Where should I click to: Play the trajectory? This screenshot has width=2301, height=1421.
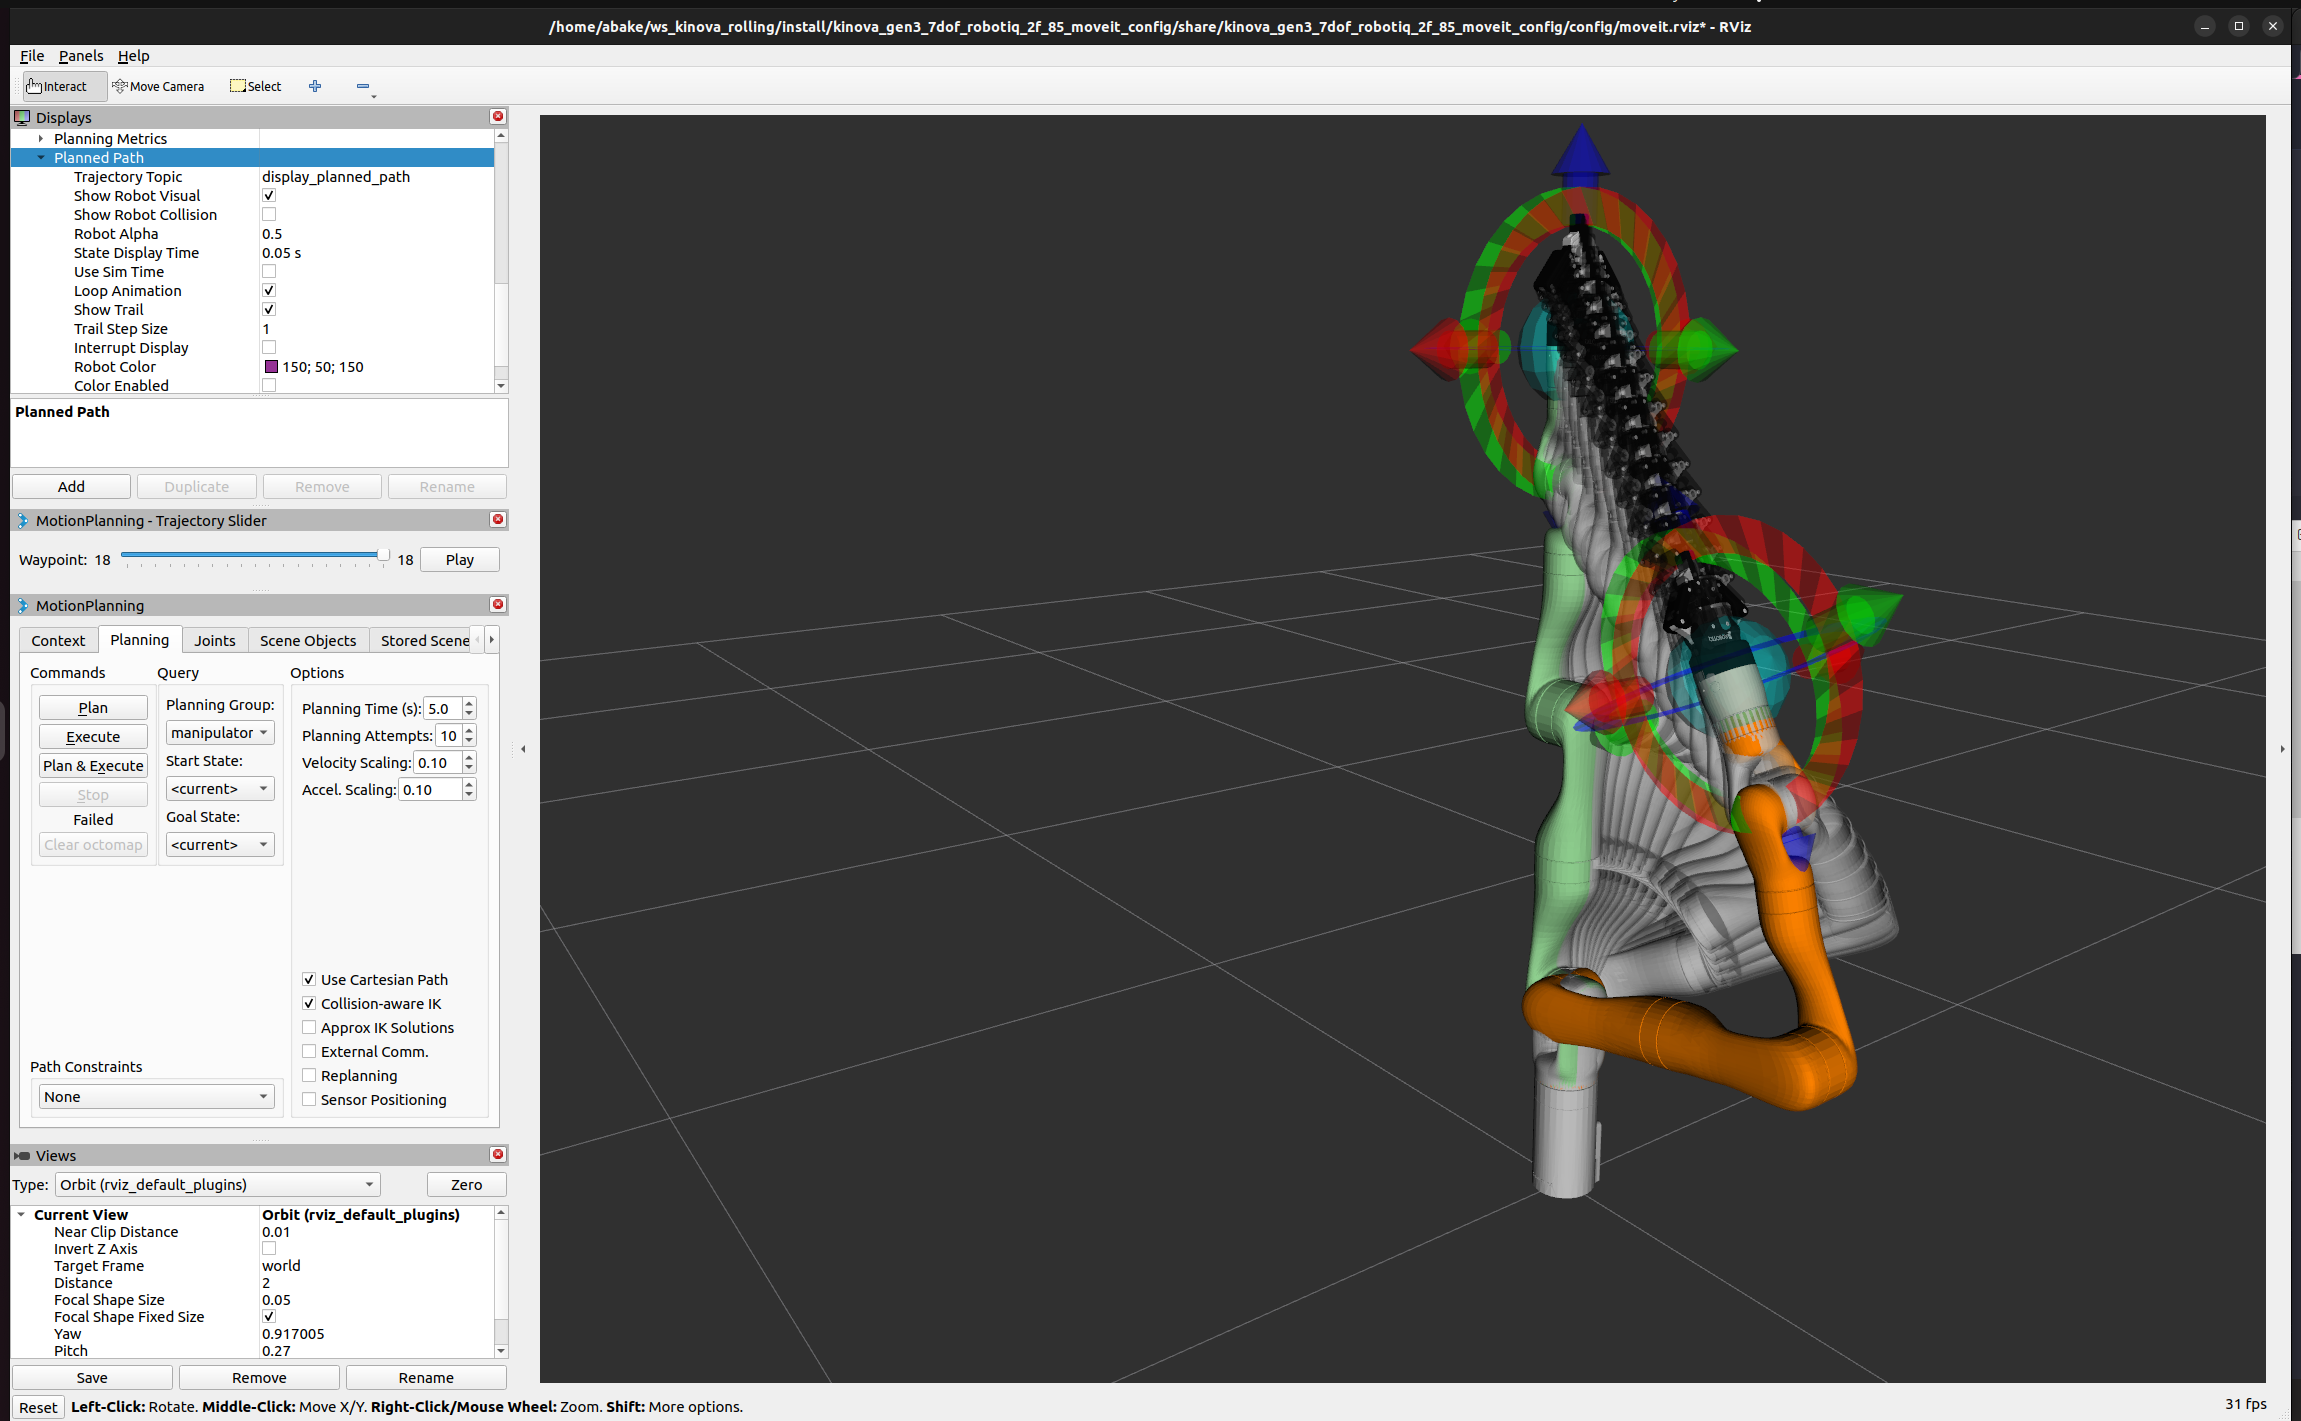(x=460, y=560)
